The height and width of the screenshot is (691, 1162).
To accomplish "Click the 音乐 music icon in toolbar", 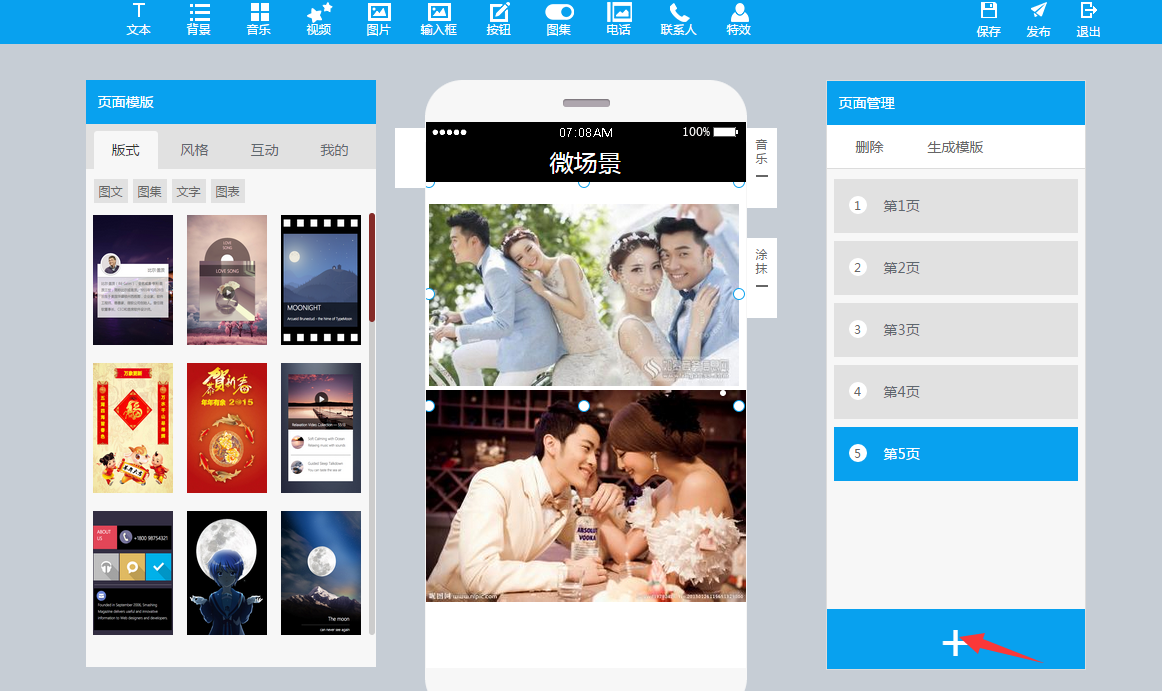I will click(259, 19).
